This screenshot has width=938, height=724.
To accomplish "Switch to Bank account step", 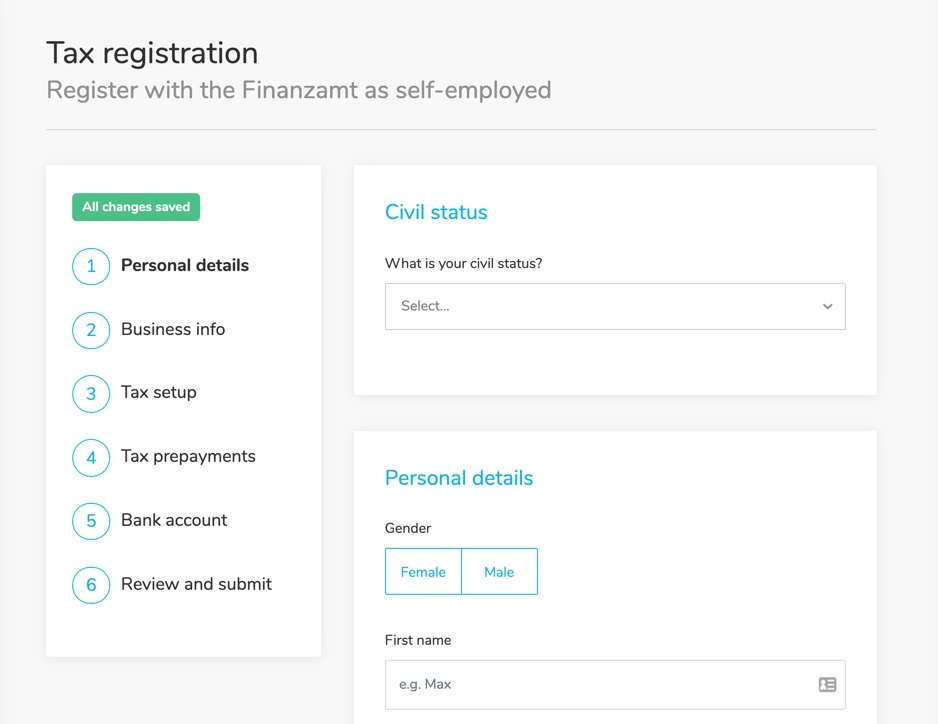I will point(174,520).
